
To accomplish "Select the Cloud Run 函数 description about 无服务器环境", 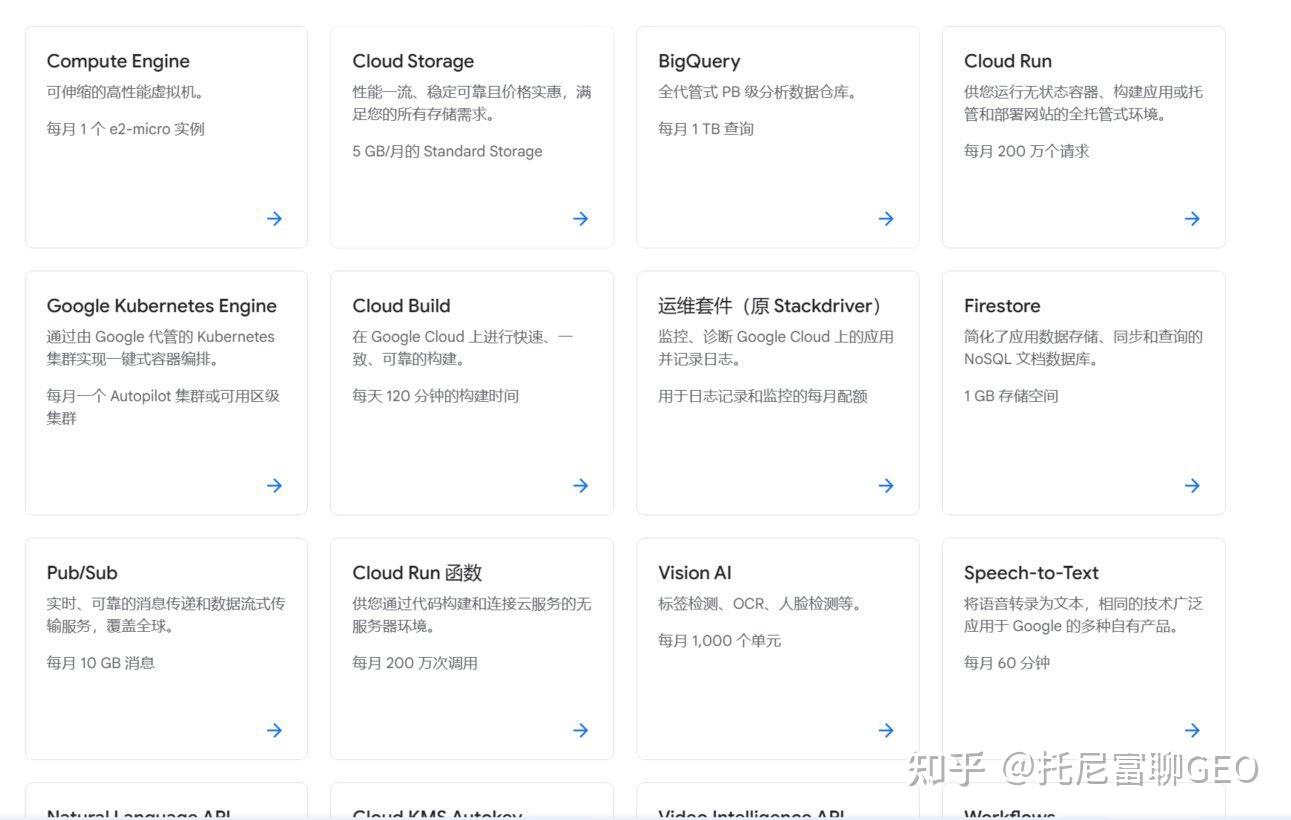I will coord(472,615).
